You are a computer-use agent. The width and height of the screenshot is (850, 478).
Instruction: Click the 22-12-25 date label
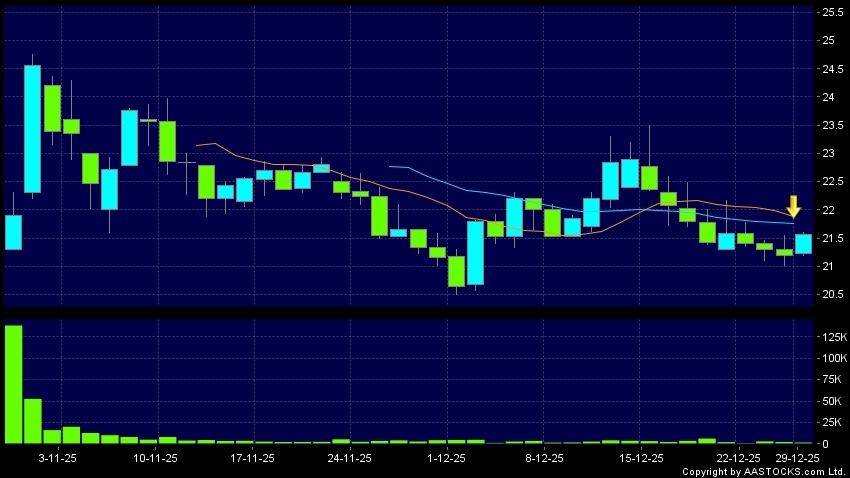pos(738,458)
